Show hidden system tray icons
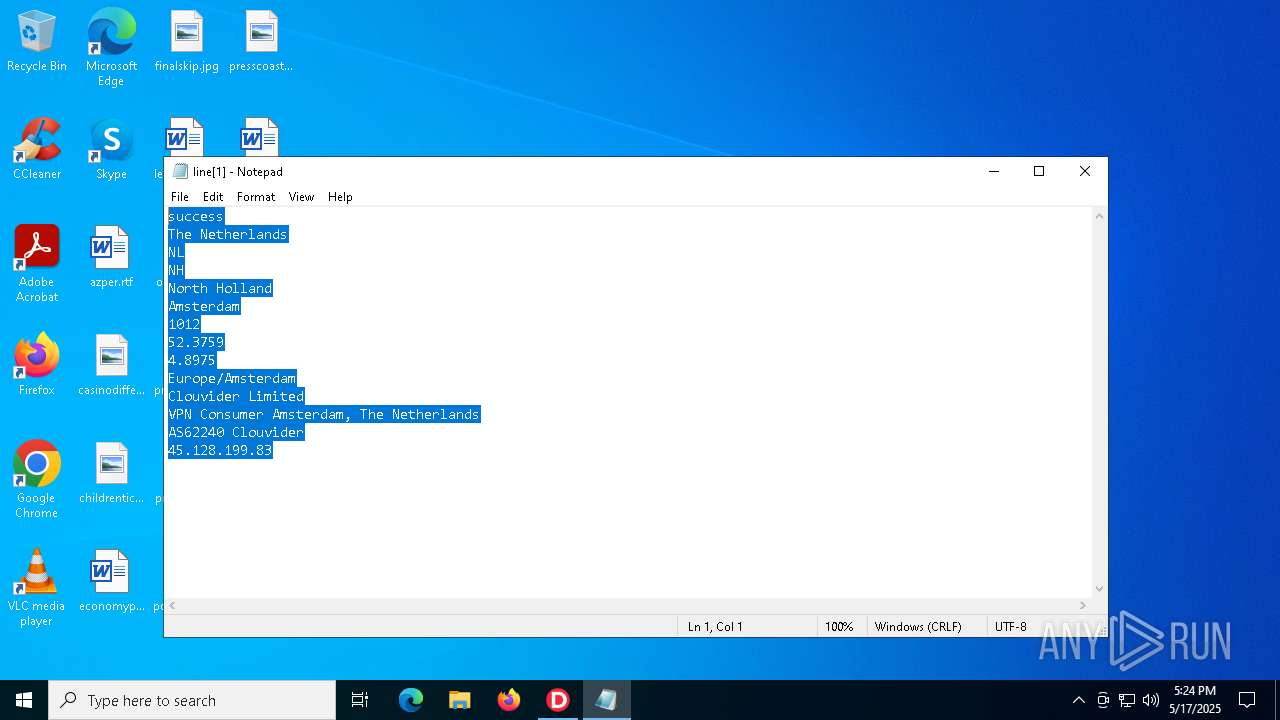Screen dimensions: 1280x720 (x=1078, y=700)
